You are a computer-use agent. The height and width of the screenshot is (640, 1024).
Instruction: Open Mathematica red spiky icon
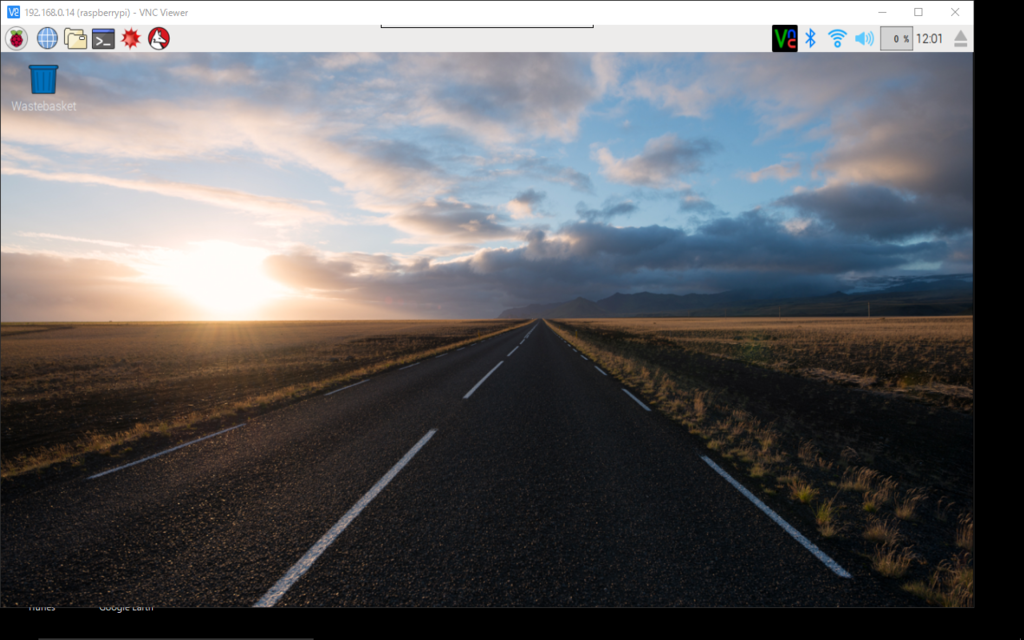[131, 39]
